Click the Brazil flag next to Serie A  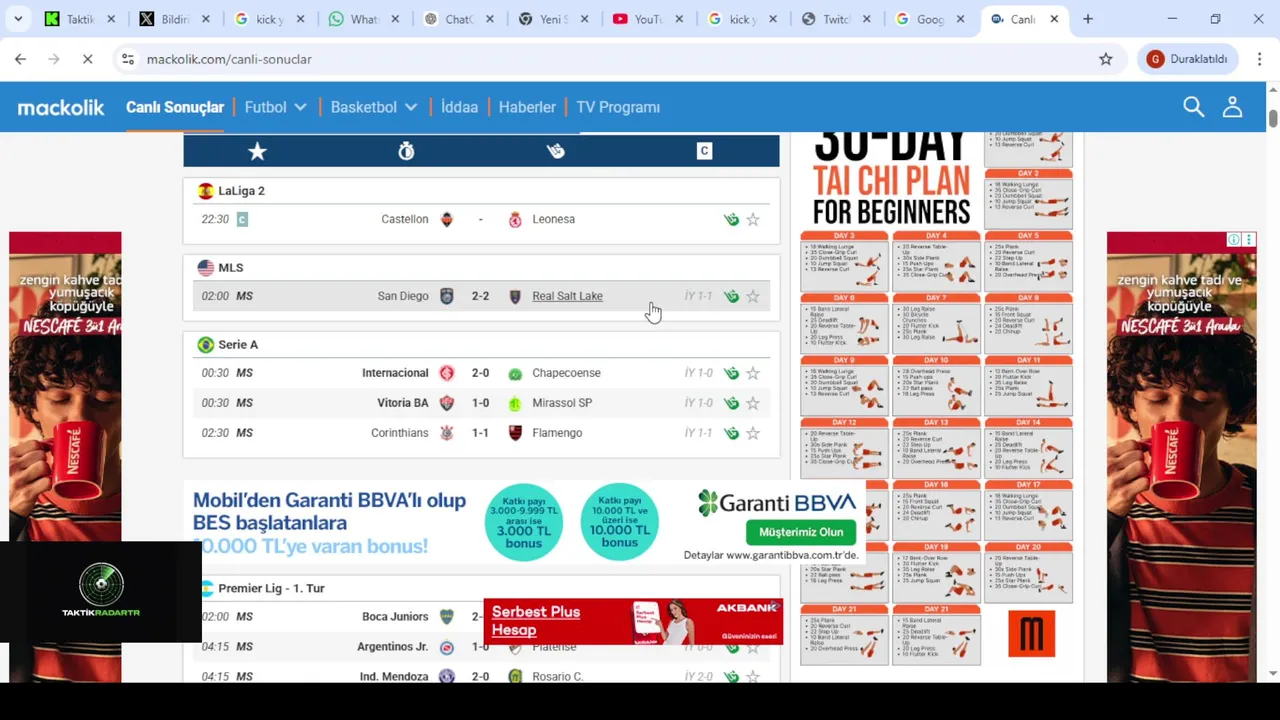coord(205,345)
